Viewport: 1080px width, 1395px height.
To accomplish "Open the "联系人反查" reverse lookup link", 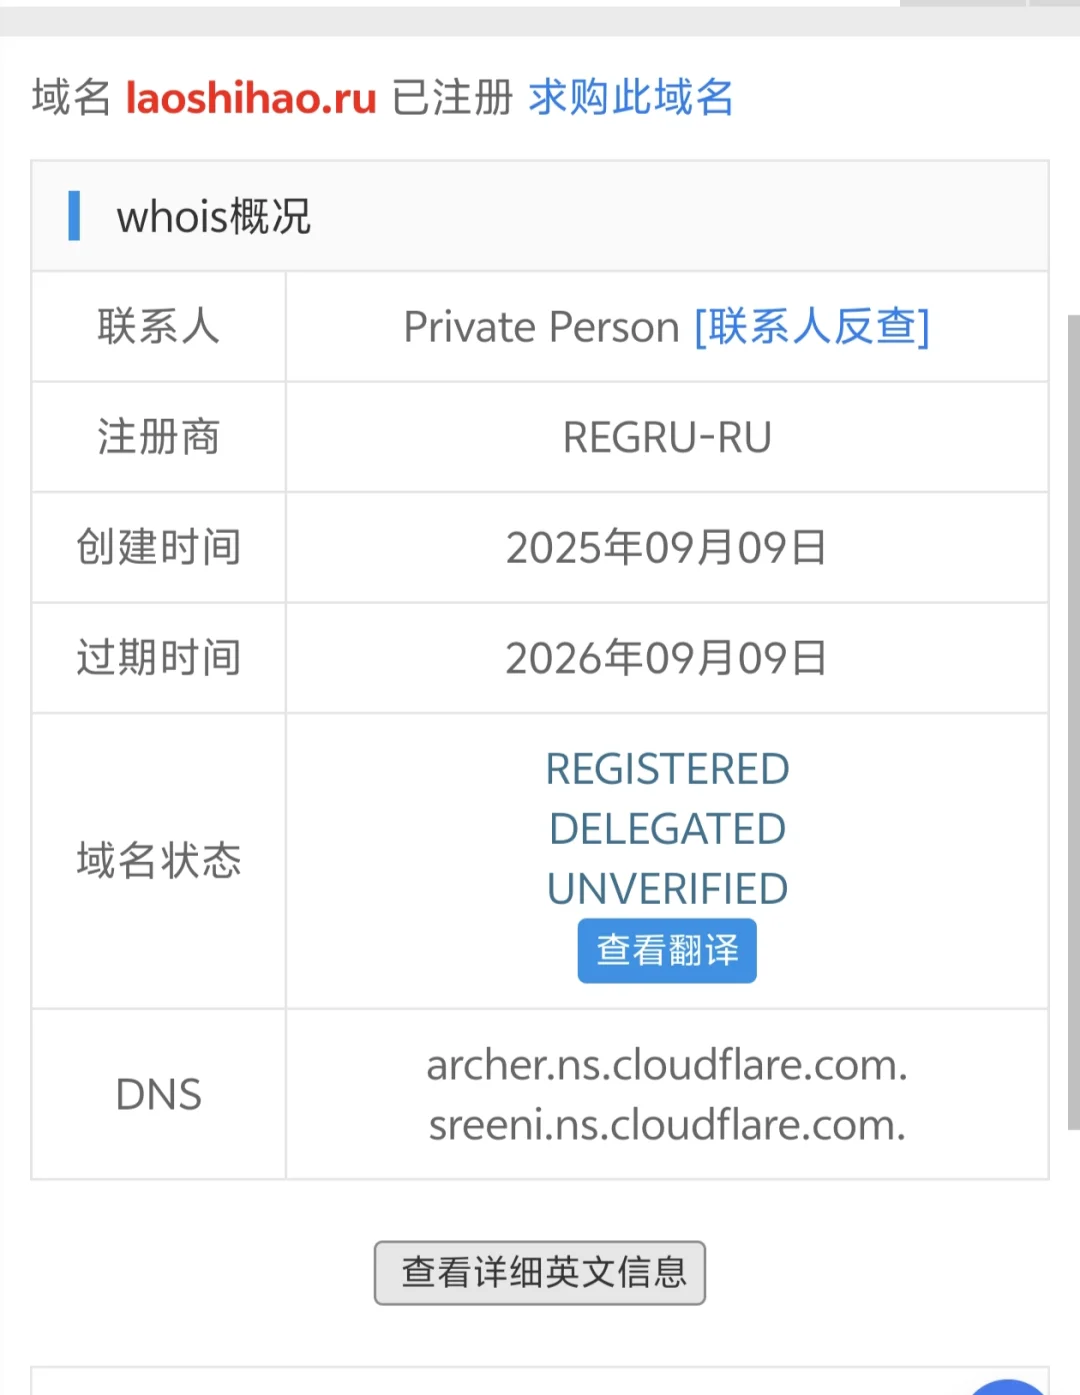I will (x=812, y=327).
